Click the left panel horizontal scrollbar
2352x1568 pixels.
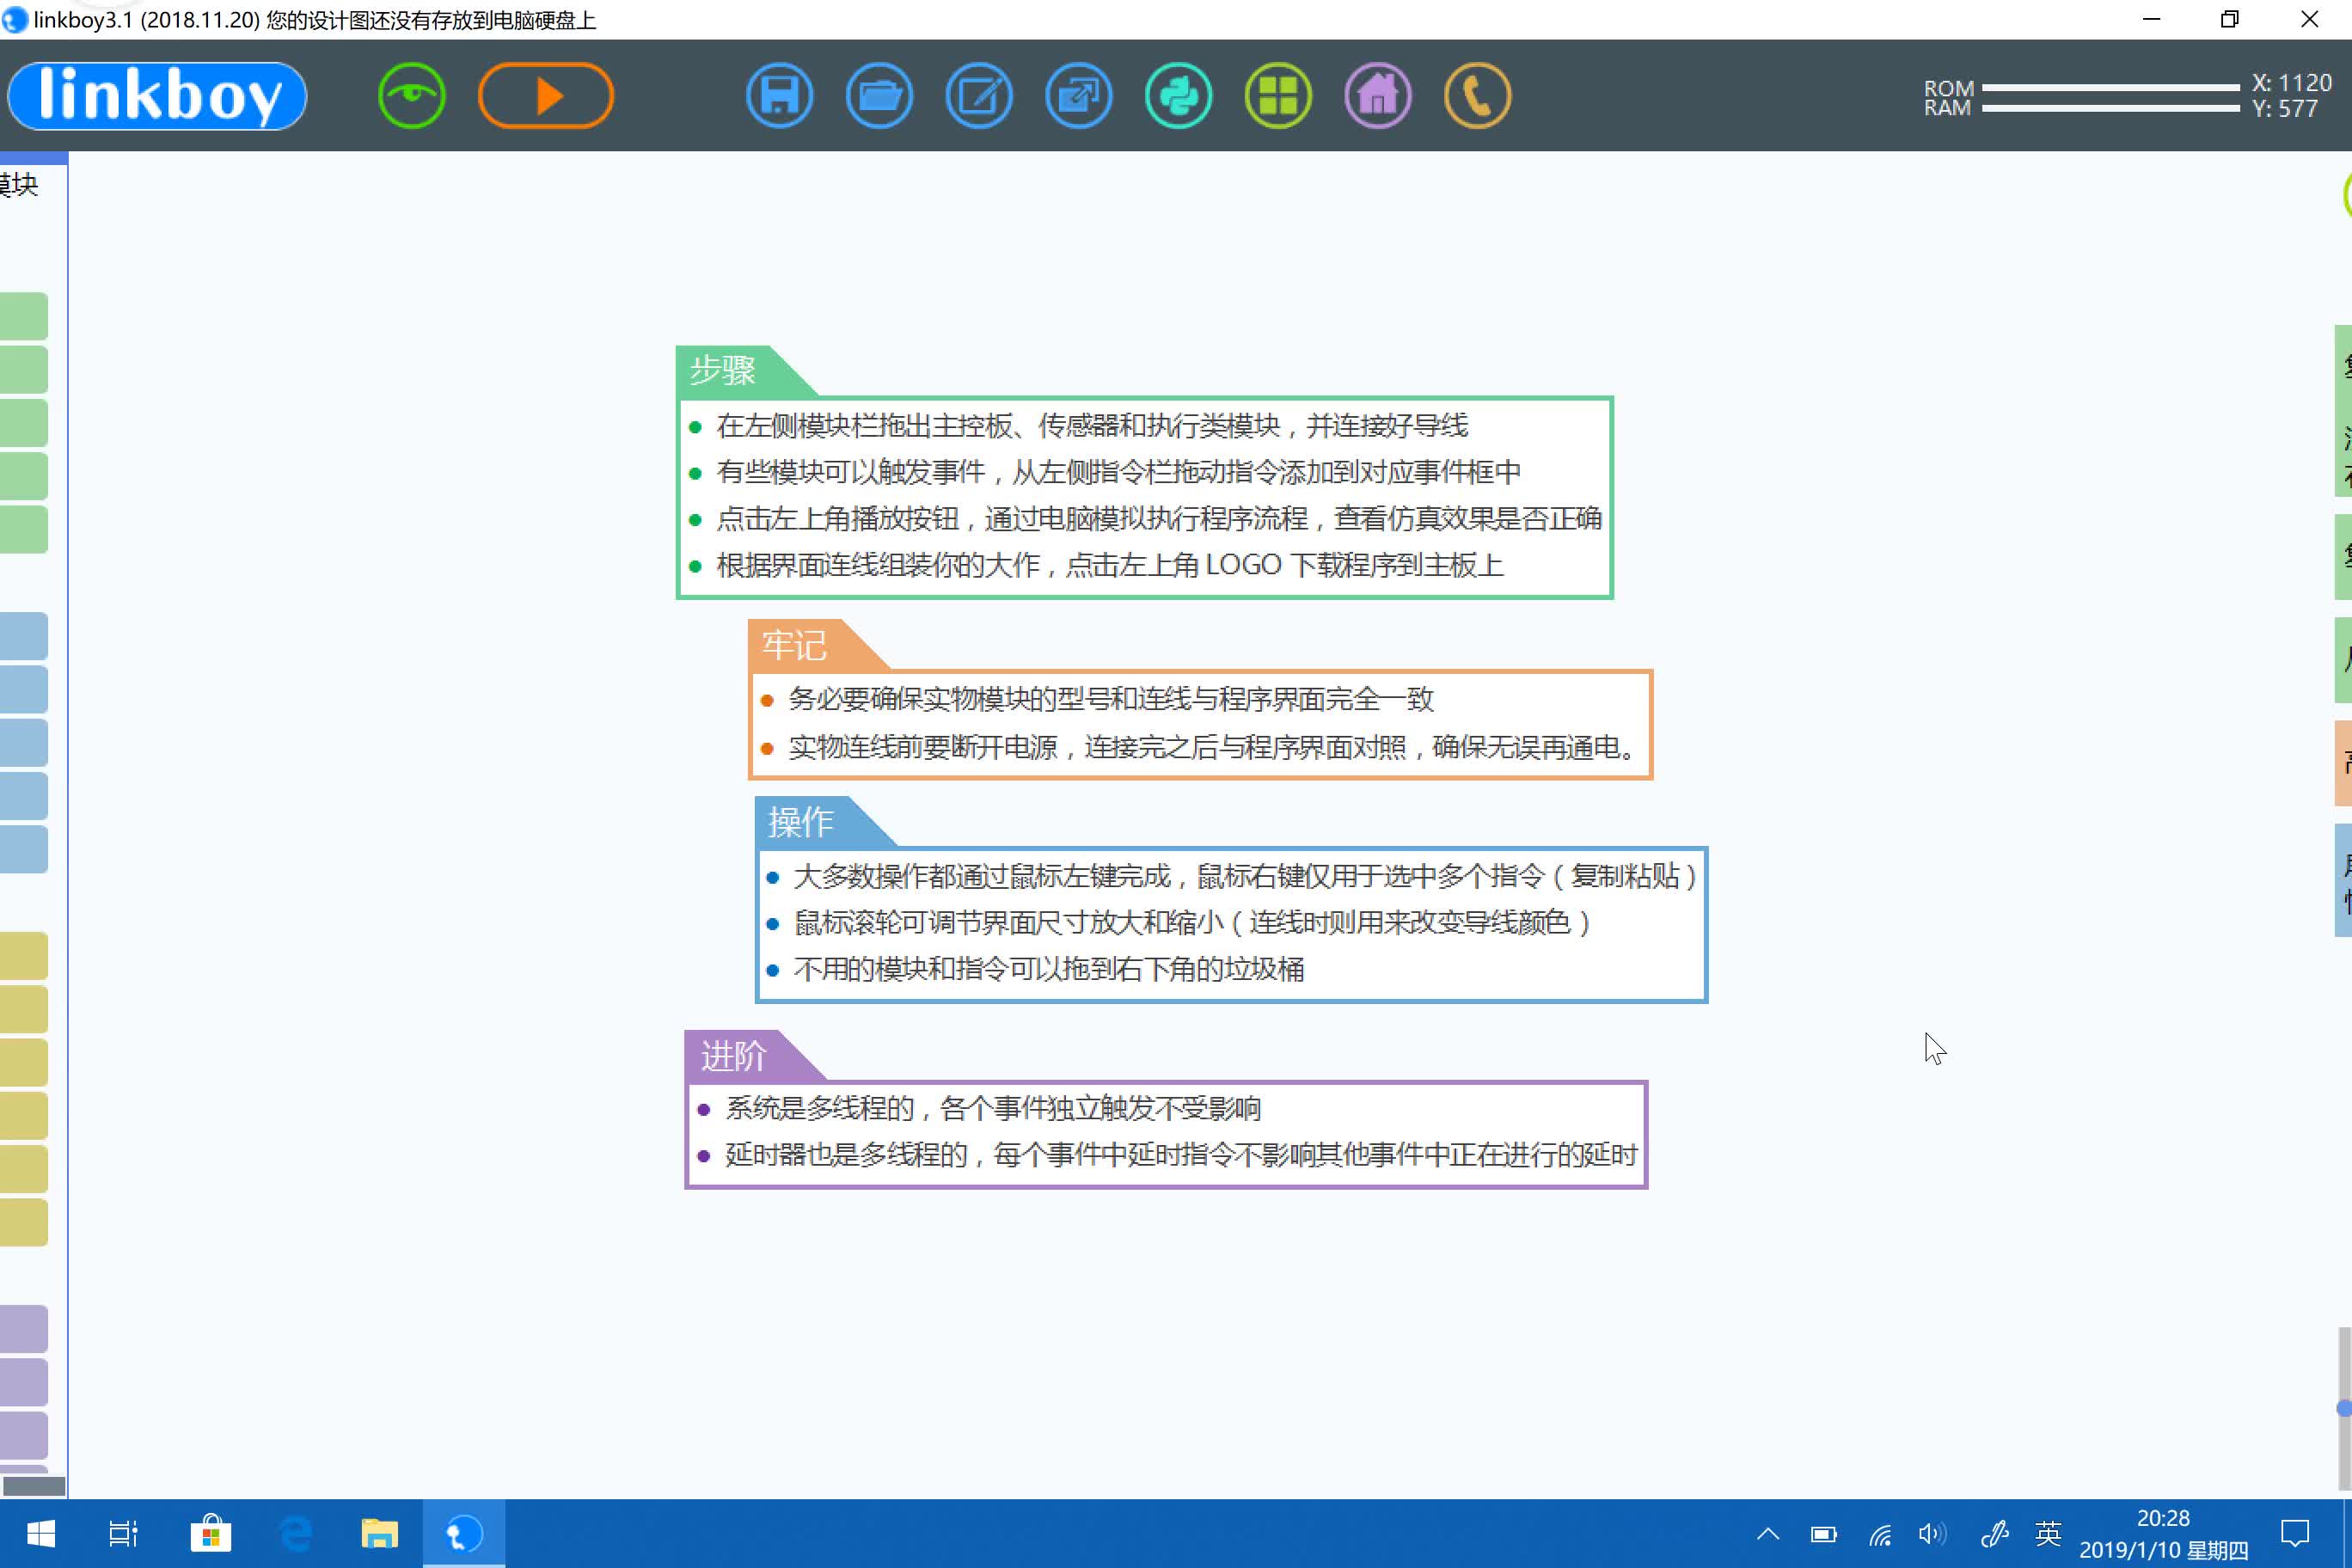point(34,1486)
